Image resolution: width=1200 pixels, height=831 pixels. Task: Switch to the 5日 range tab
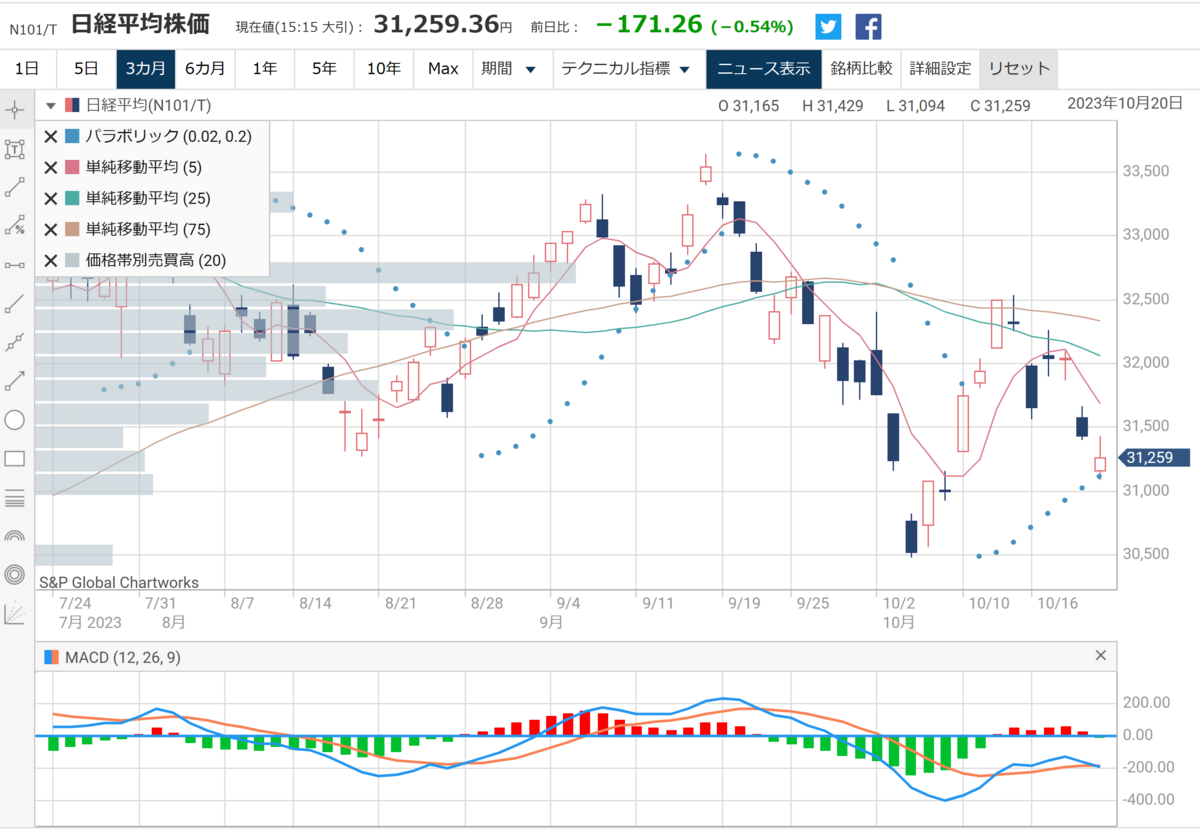(x=86, y=69)
